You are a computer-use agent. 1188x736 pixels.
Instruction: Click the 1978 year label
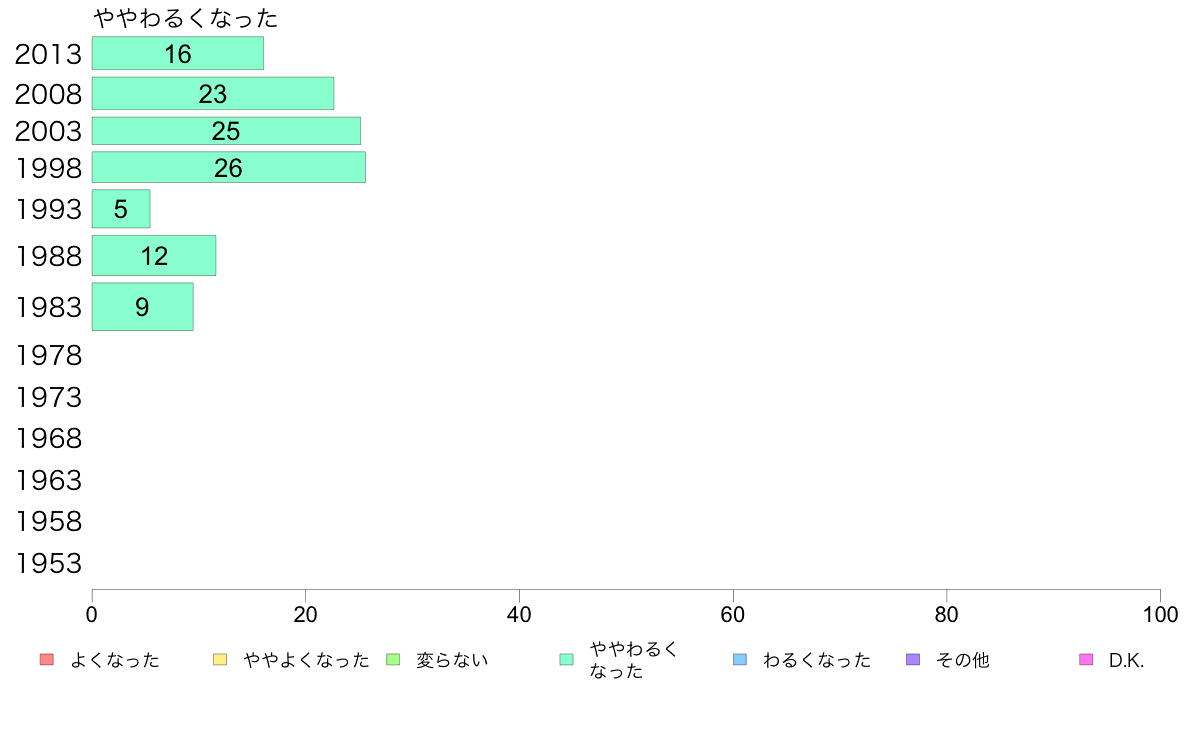pos(48,355)
